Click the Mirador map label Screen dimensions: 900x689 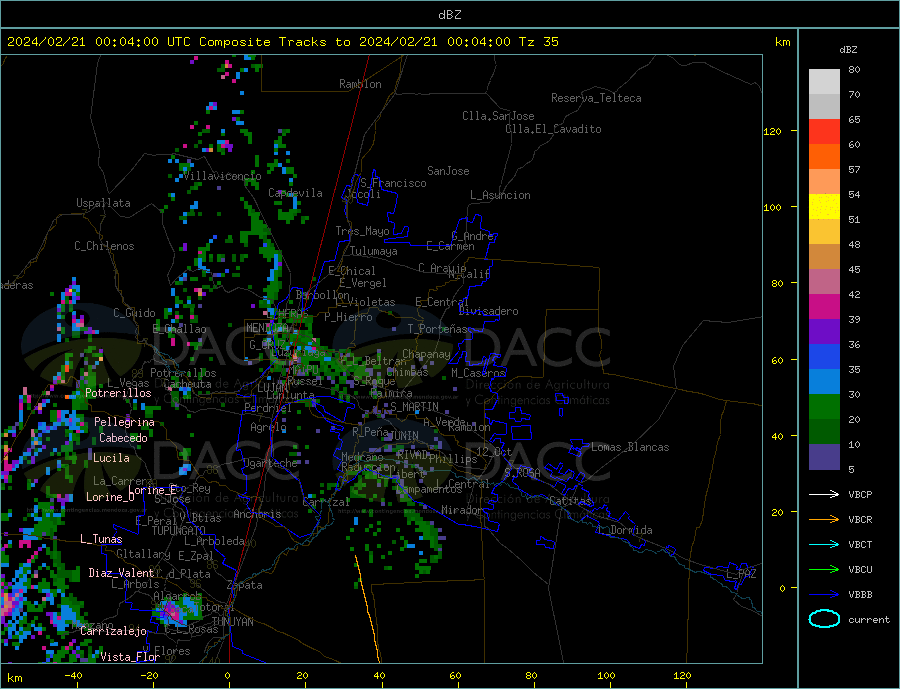click(x=462, y=510)
